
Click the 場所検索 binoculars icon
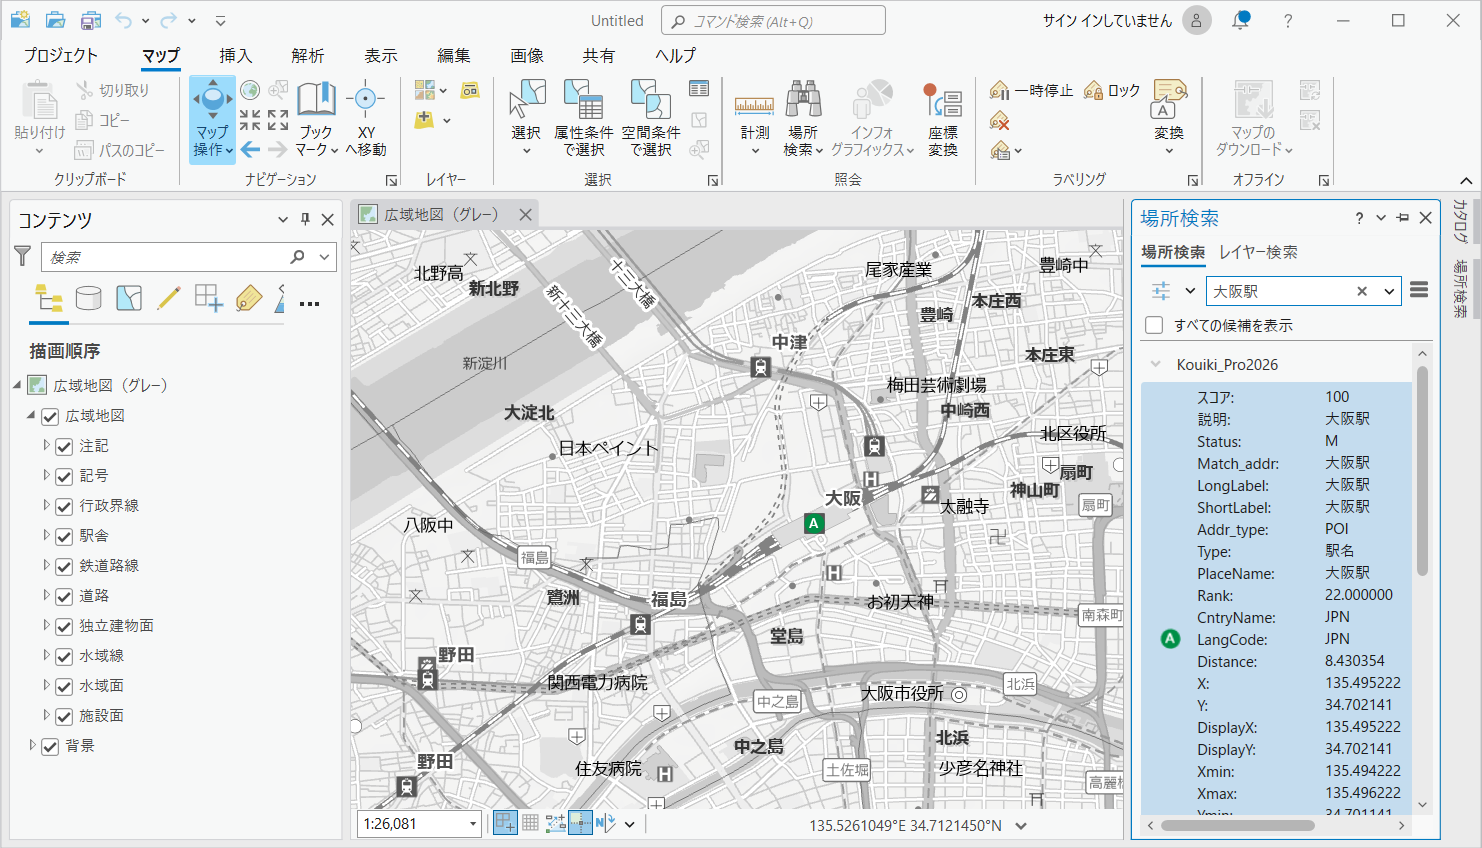pyautogui.click(x=803, y=100)
